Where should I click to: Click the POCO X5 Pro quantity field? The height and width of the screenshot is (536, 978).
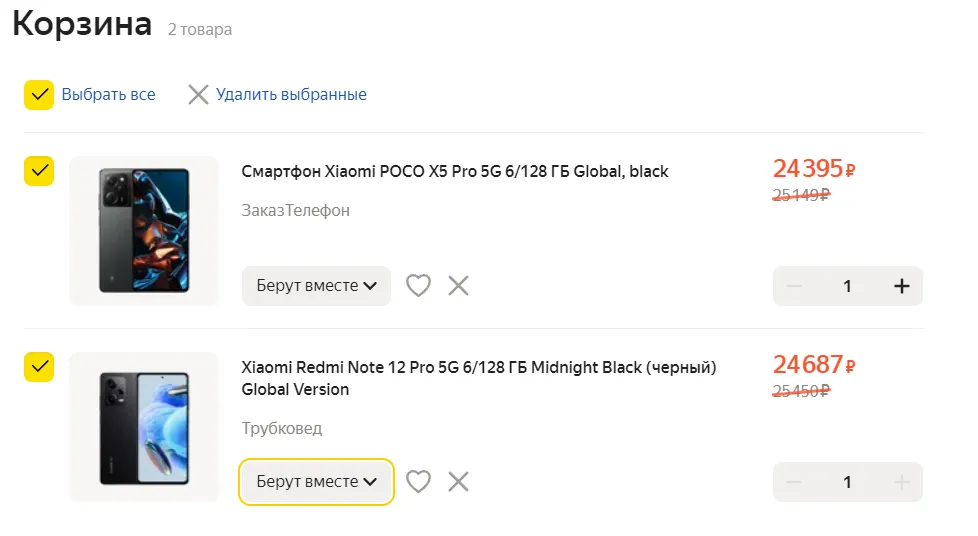847,286
